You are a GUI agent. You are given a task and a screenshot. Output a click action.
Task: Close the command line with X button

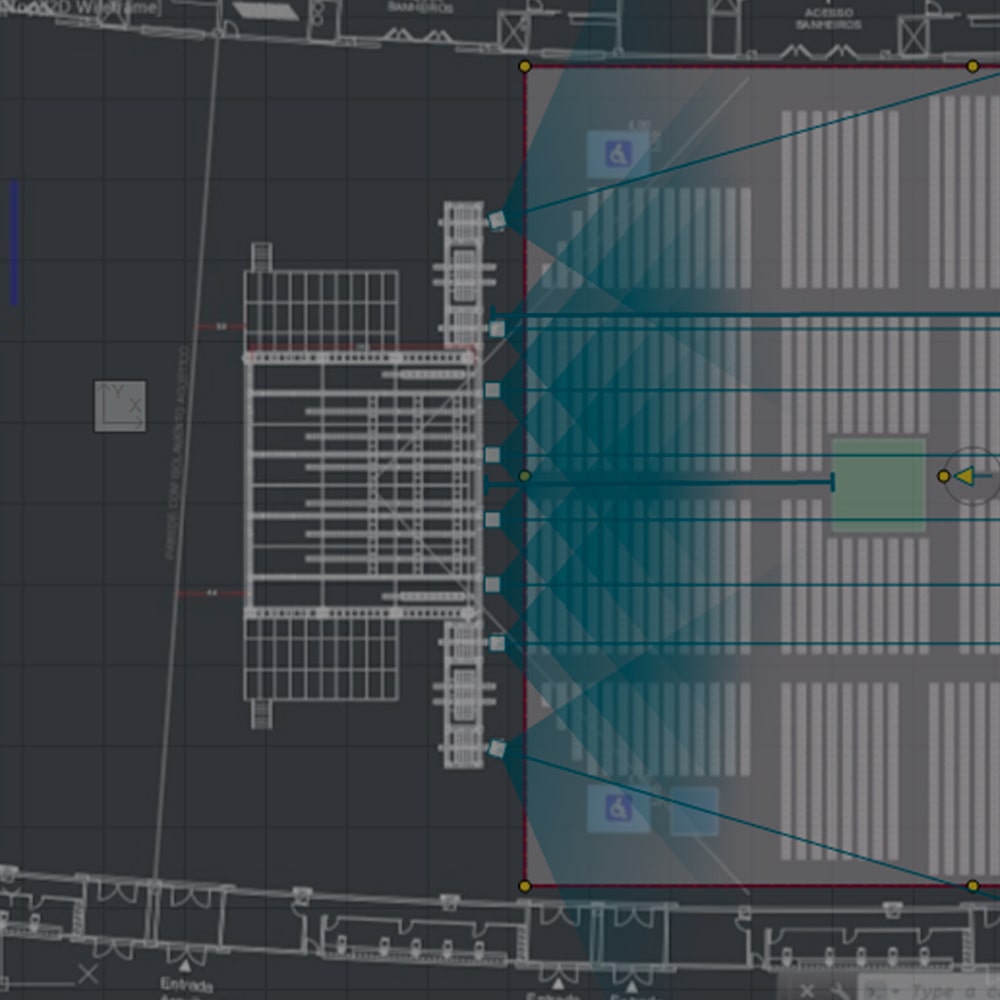(x=807, y=991)
